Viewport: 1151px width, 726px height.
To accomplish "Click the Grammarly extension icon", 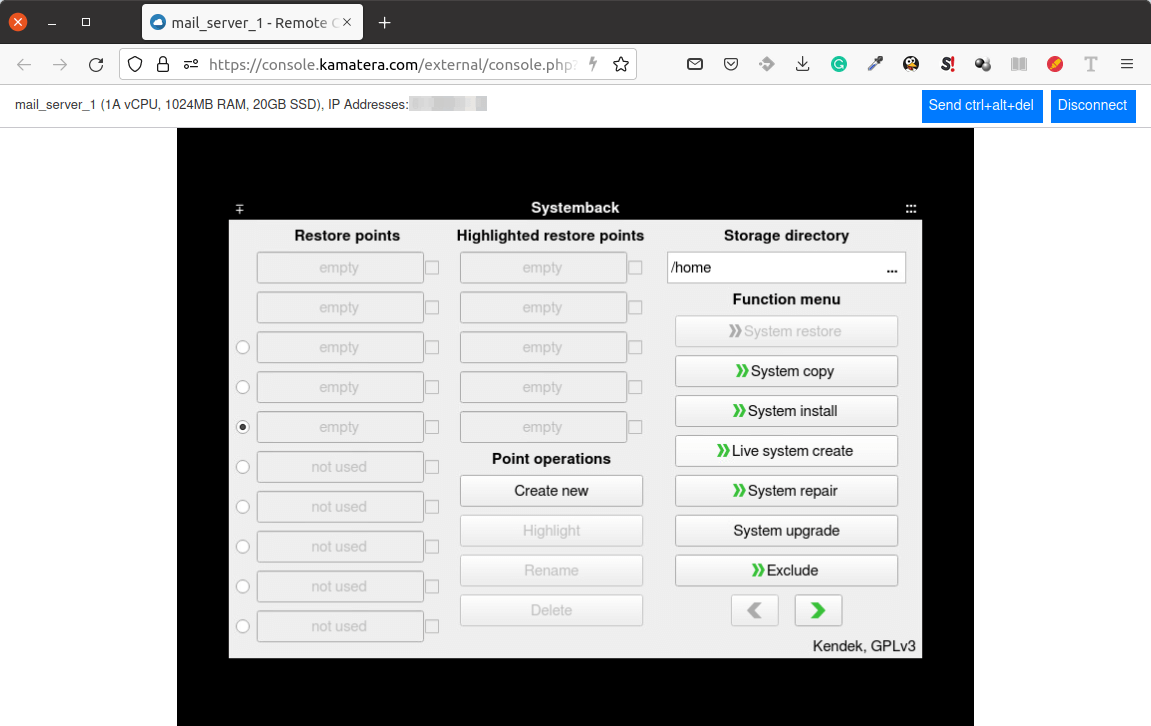I will pyautogui.click(x=839, y=64).
